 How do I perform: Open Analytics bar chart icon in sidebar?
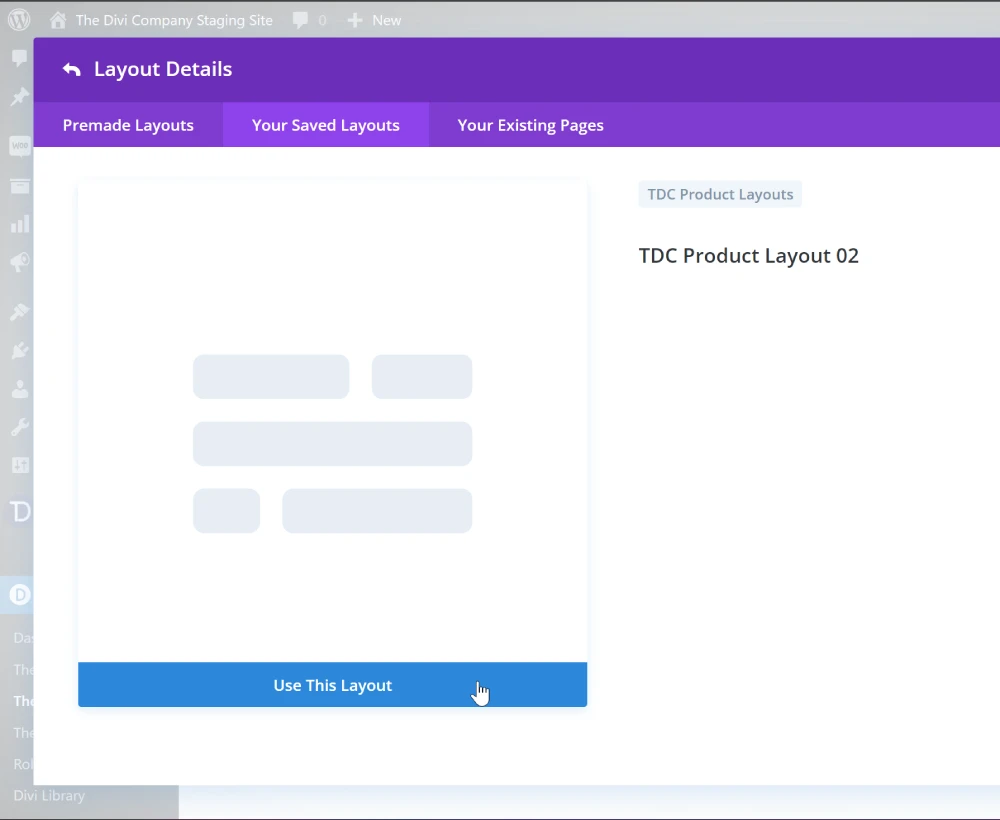pyautogui.click(x=19, y=223)
